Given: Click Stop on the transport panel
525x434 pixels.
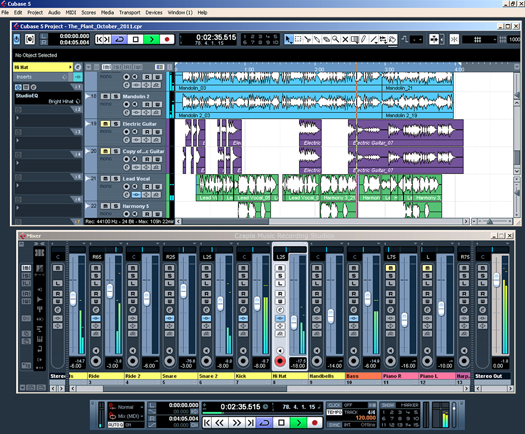Looking at the screenshot, I should [281, 423].
